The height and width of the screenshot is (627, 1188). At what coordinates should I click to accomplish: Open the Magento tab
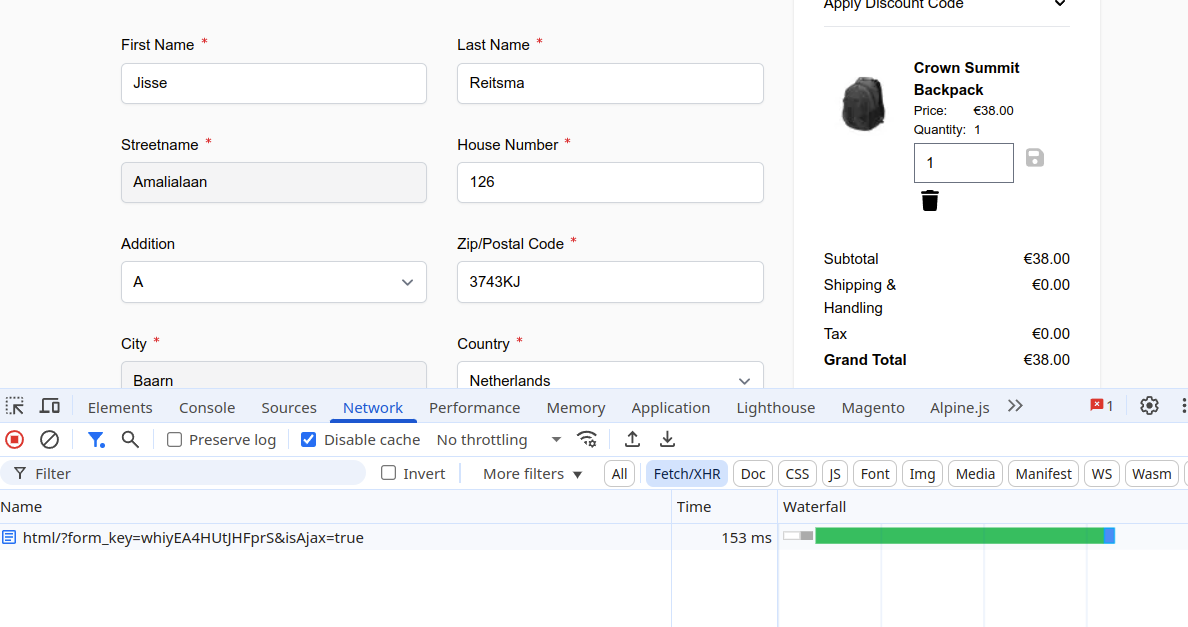pyautogui.click(x=873, y=407)
